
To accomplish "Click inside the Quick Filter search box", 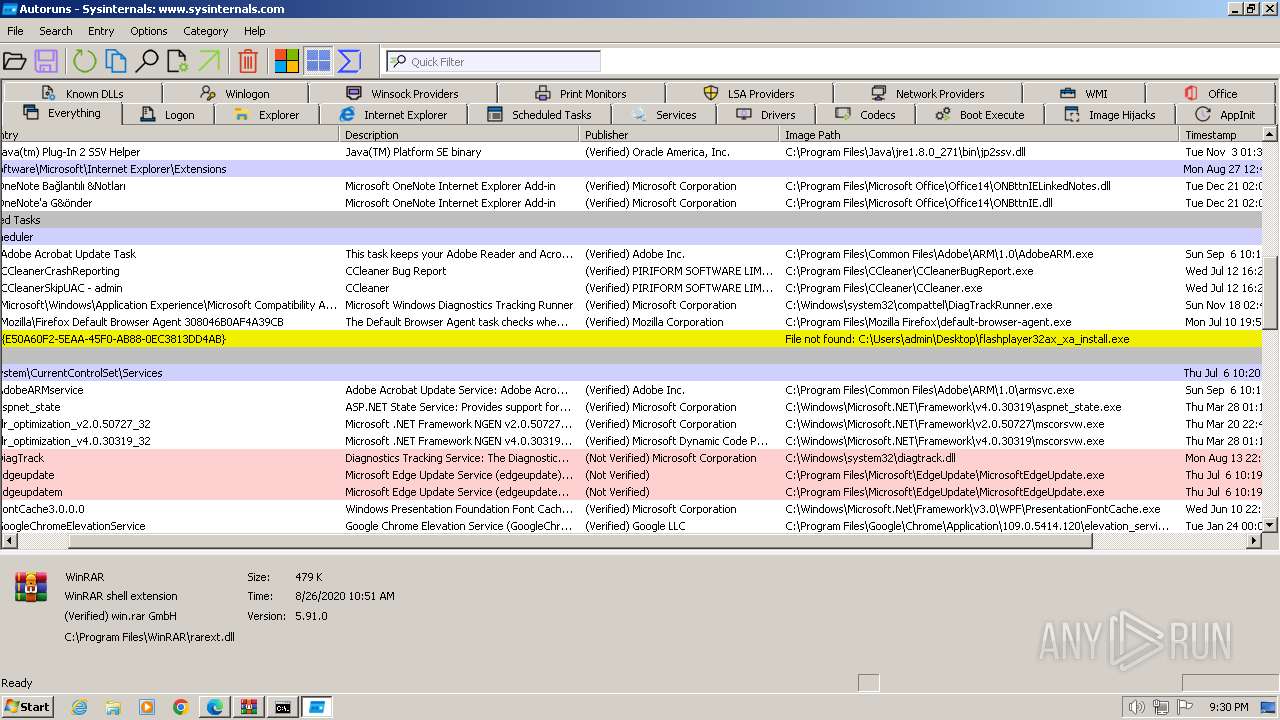I will click(x=493, y=62).
